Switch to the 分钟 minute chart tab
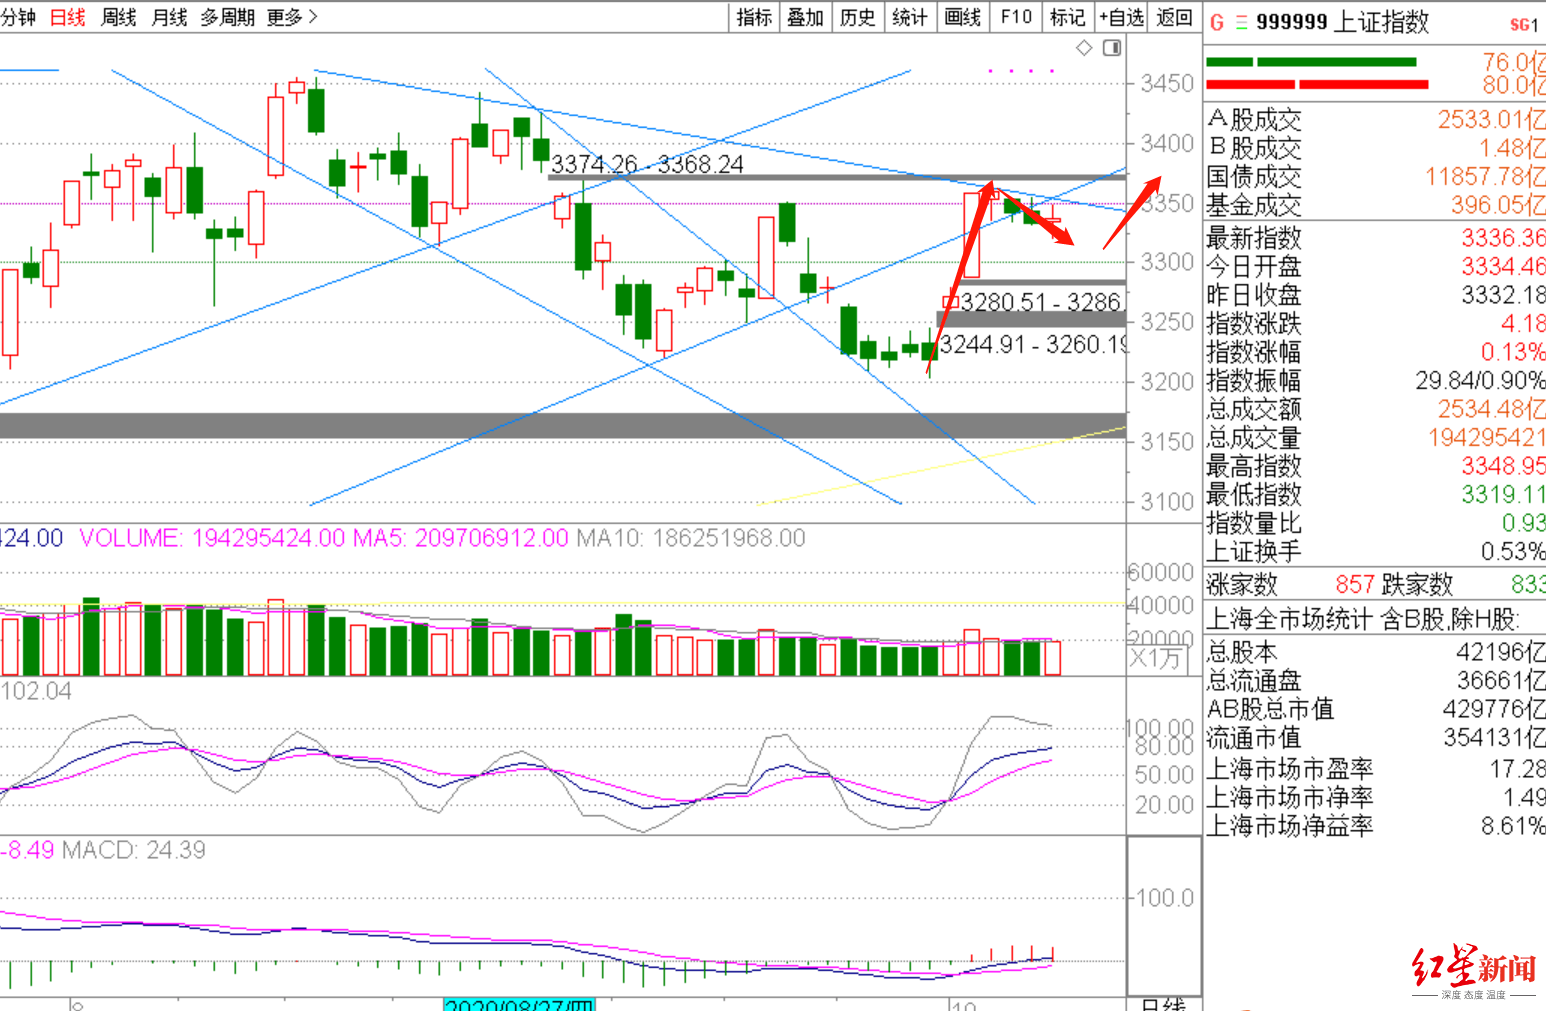Screen dimensions: 1546x1011 tap(17, 17)
